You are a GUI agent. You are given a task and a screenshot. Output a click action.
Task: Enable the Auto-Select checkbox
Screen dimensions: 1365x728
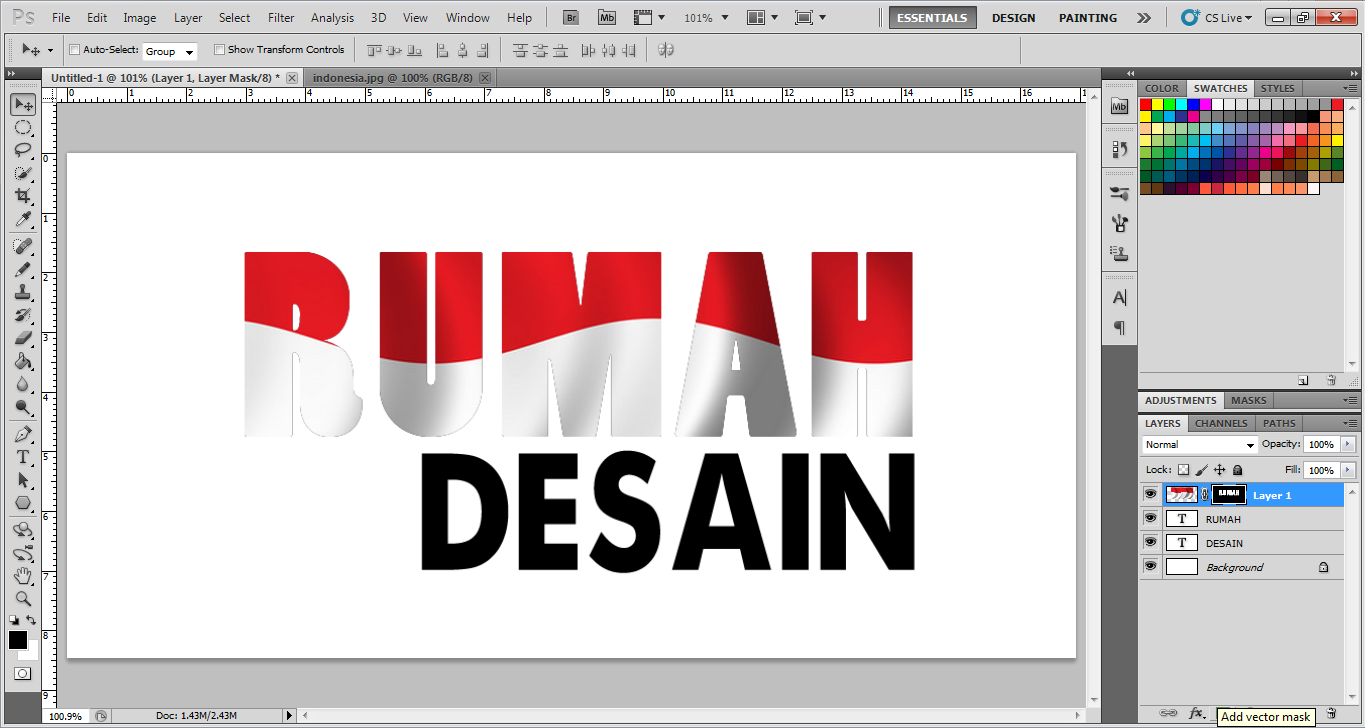pyautogui.click(x=73, y=49)
